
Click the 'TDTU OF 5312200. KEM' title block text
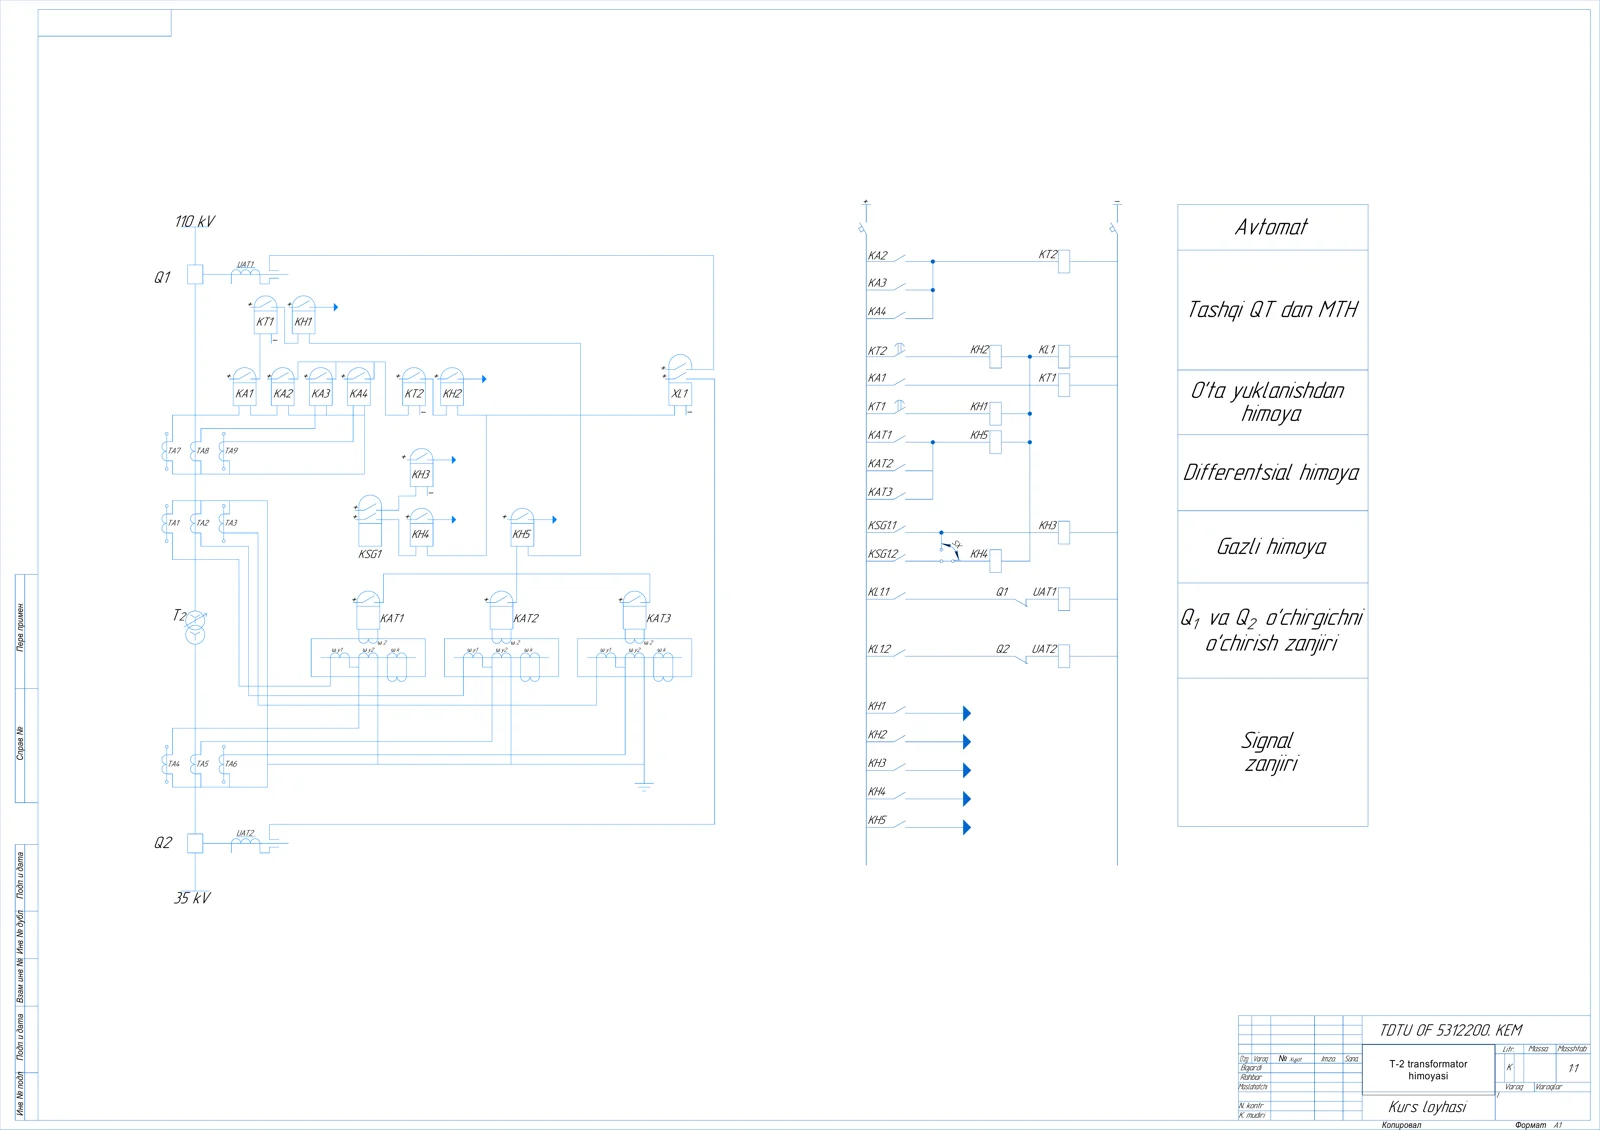point(1451,1030)
